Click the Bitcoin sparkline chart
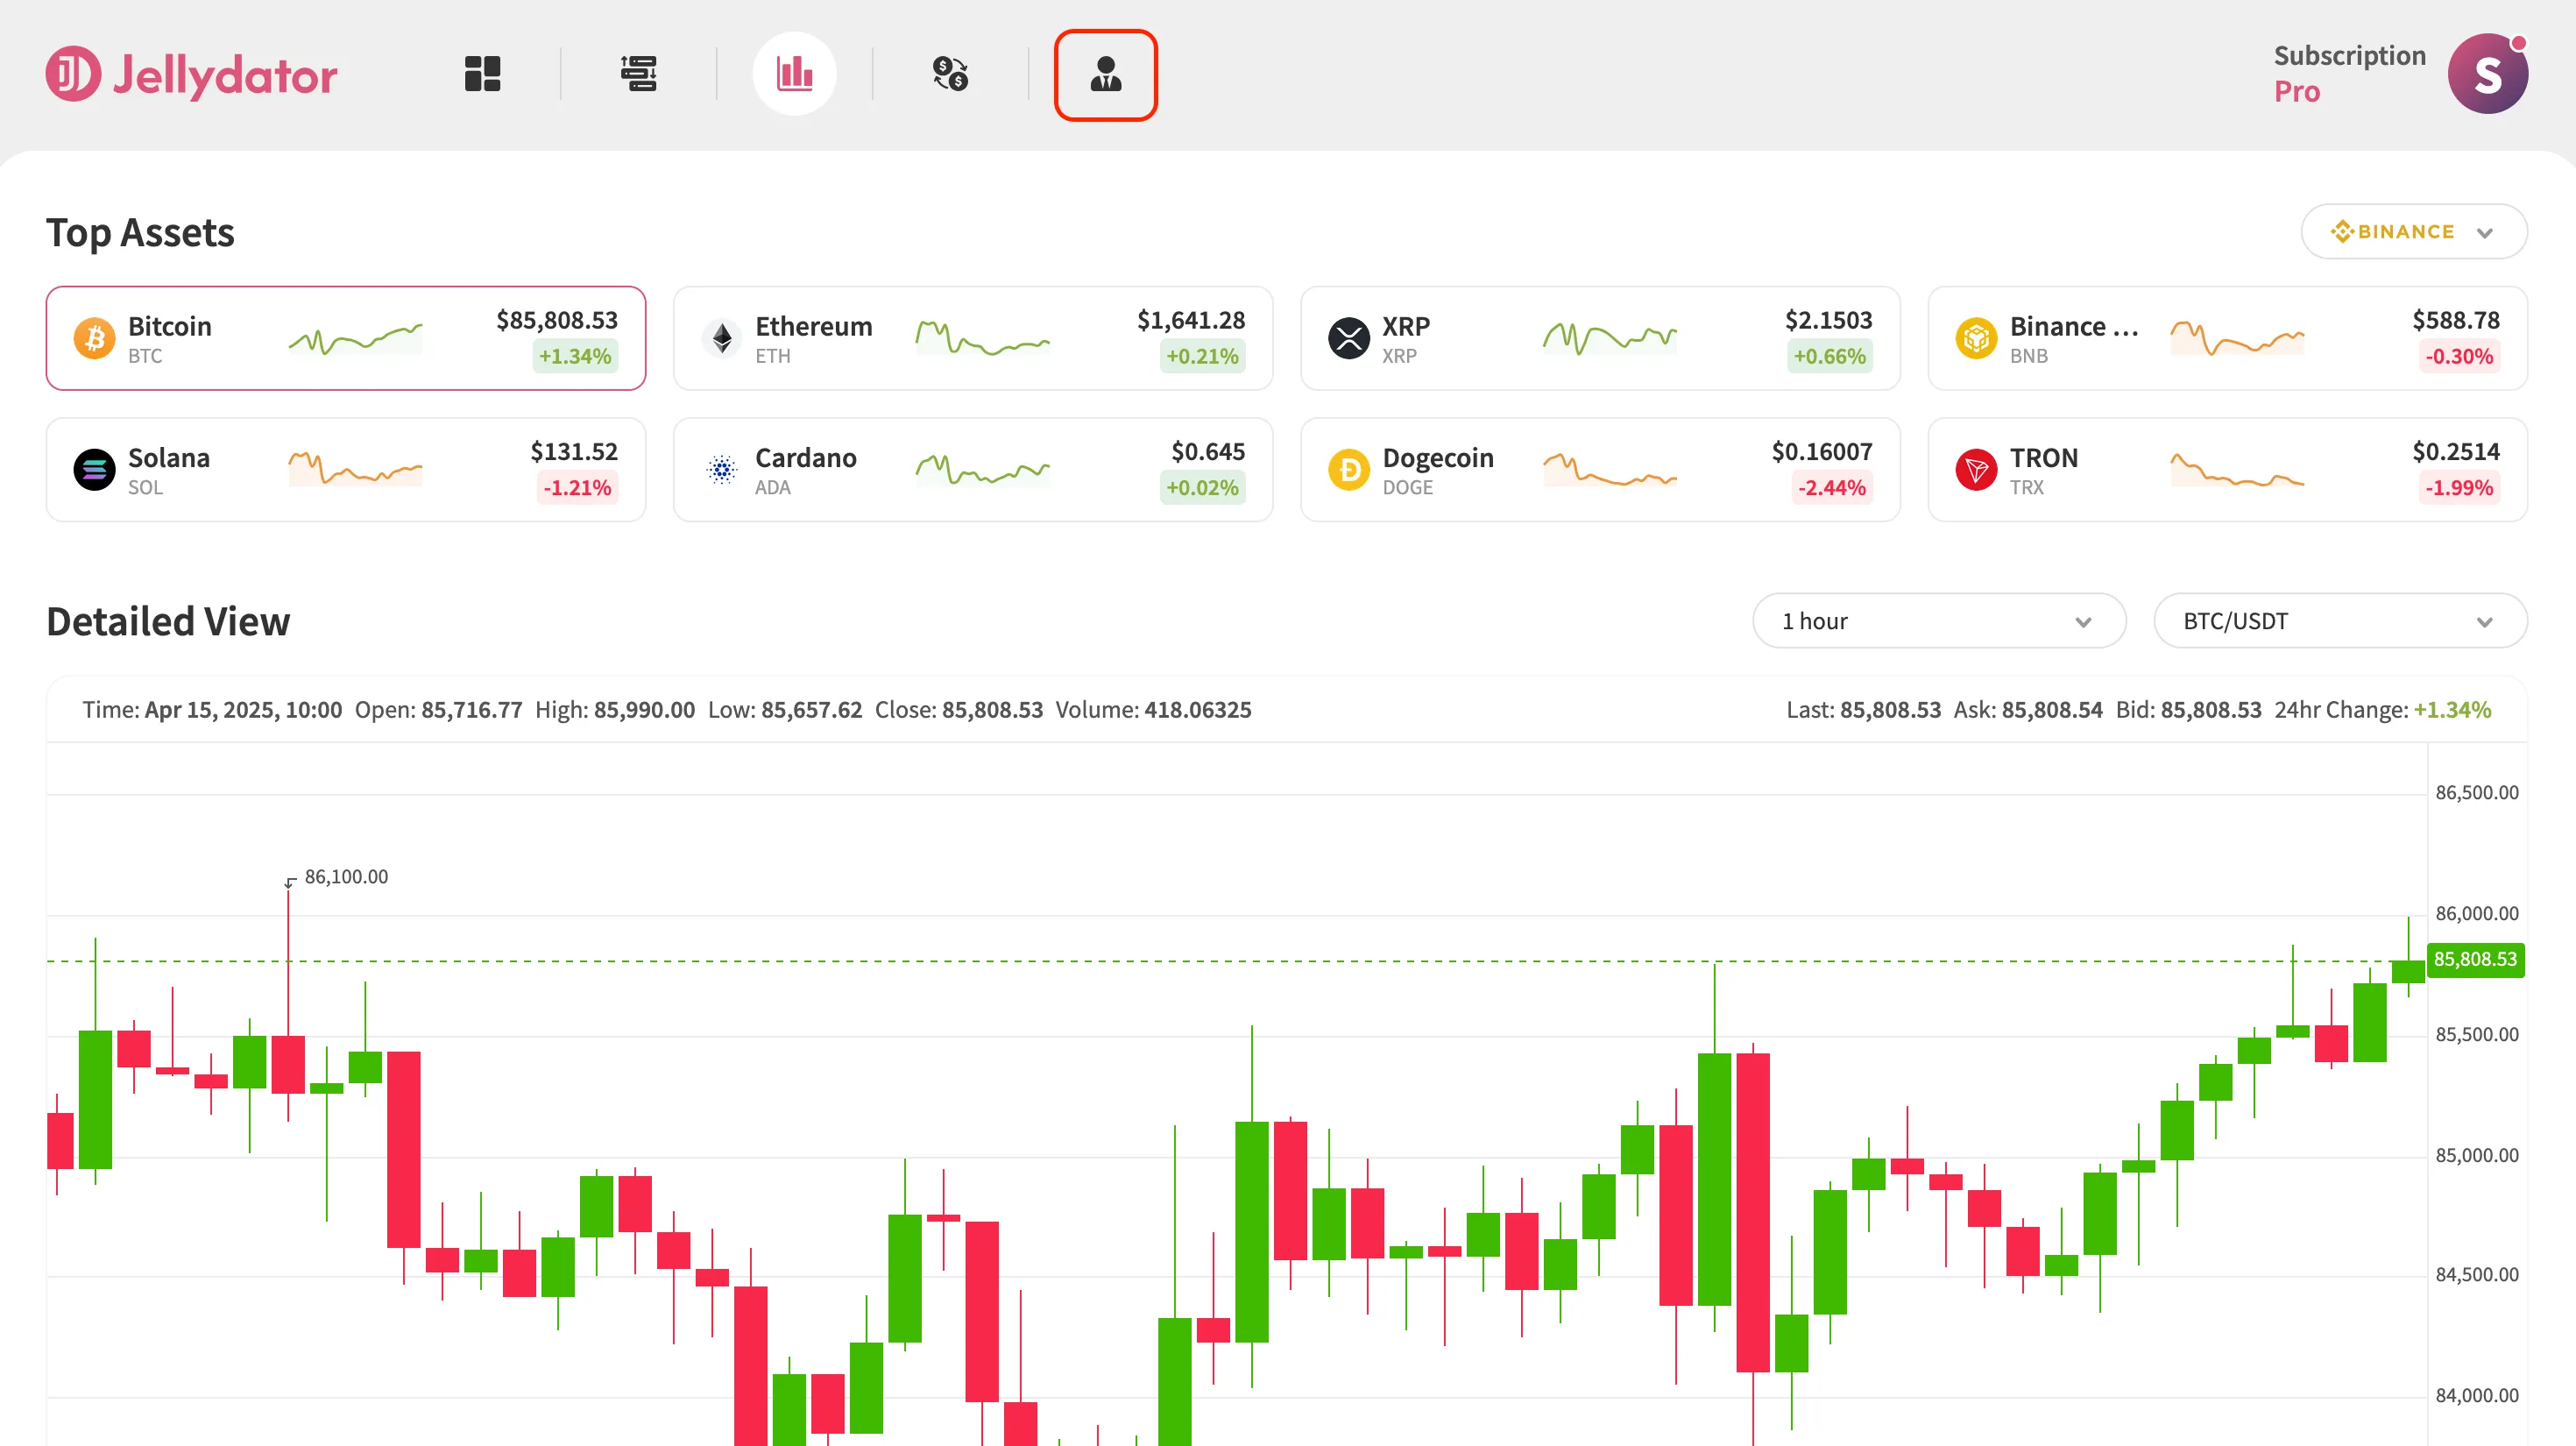The height and width of the screenshot is (1446, 2576). pyautogui.click(x=355, y=339)
